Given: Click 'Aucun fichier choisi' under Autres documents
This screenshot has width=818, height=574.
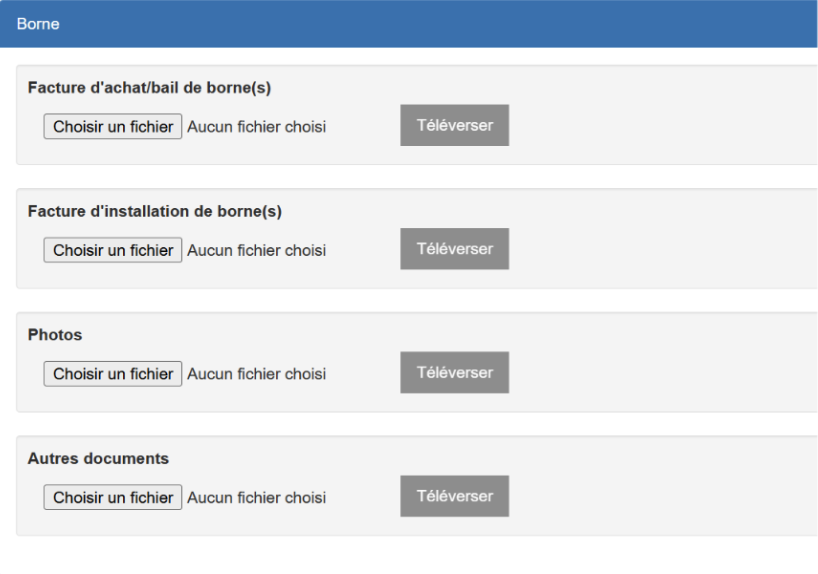Looking at the screenshot, I should 257,498.
